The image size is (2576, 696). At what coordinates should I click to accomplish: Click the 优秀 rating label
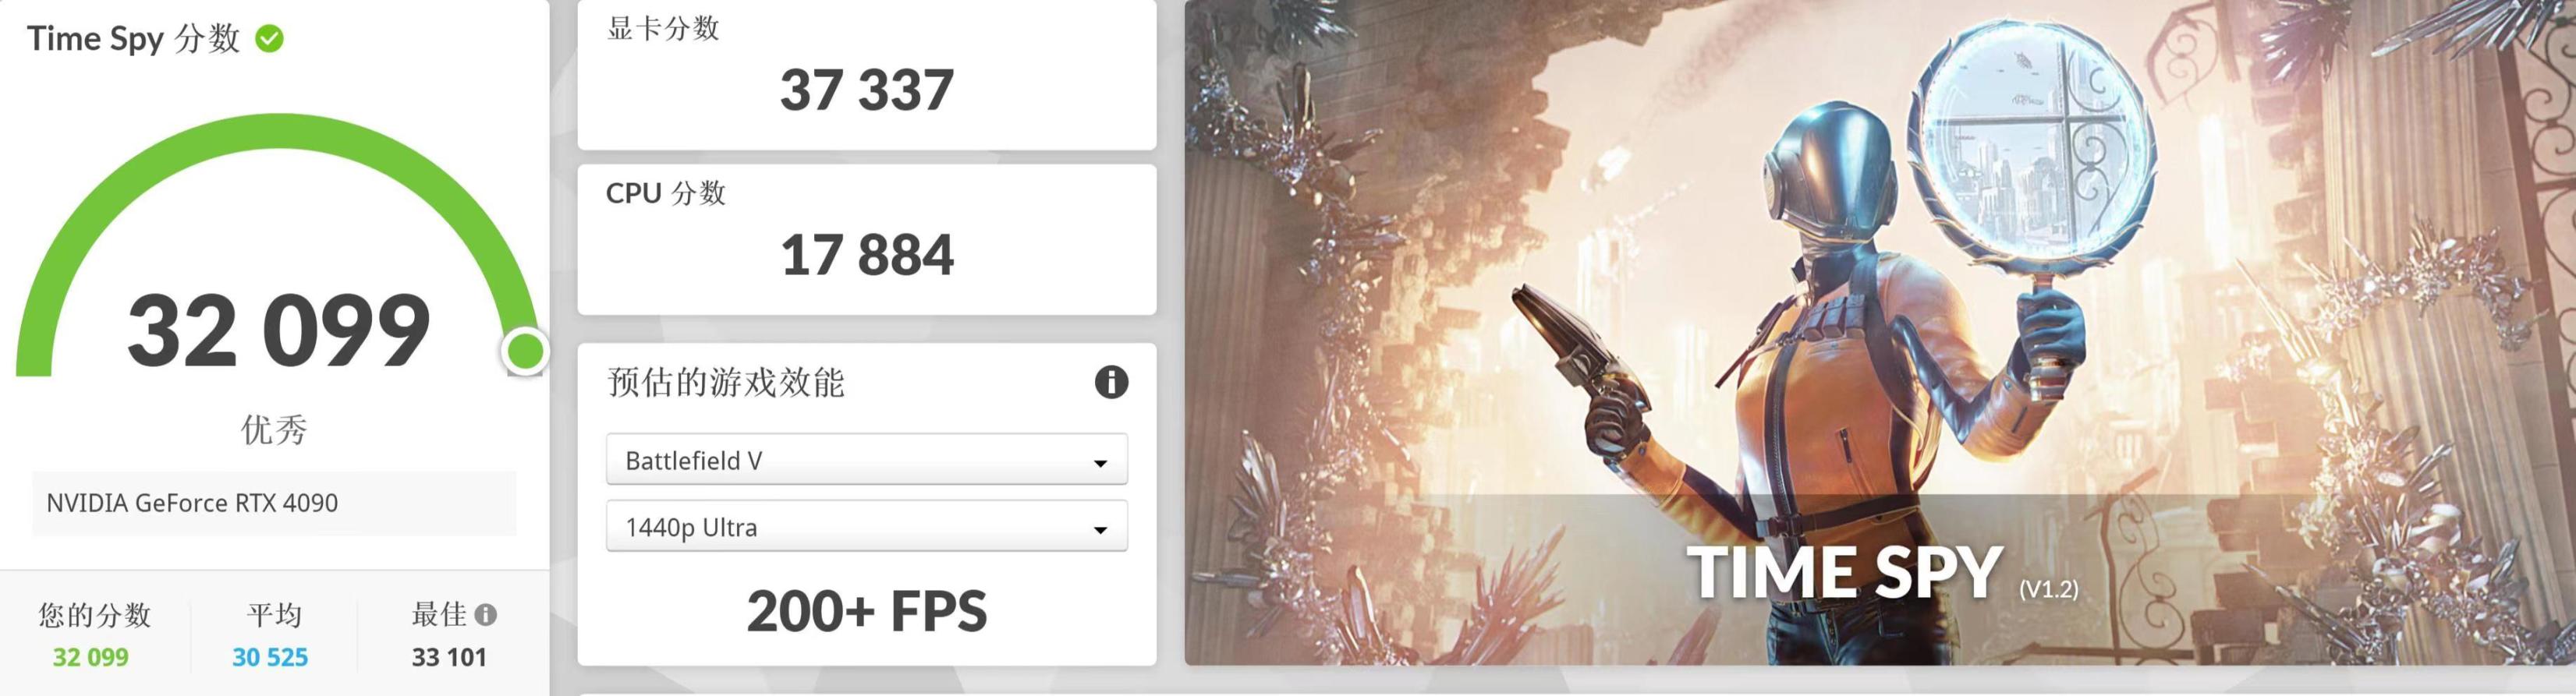coord(274,430)
